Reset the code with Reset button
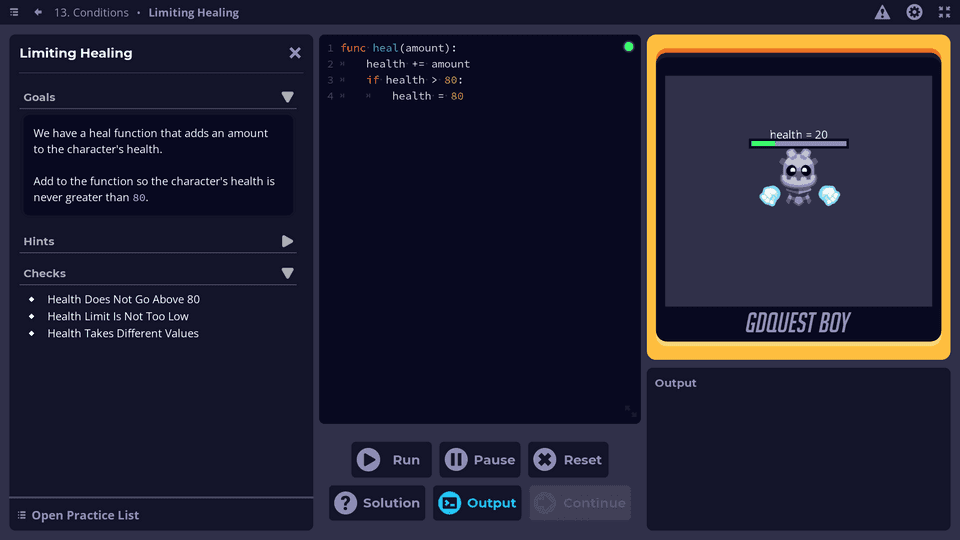This screenshot has width=960, height=540. pyautogui.click(x=568, y=460)
